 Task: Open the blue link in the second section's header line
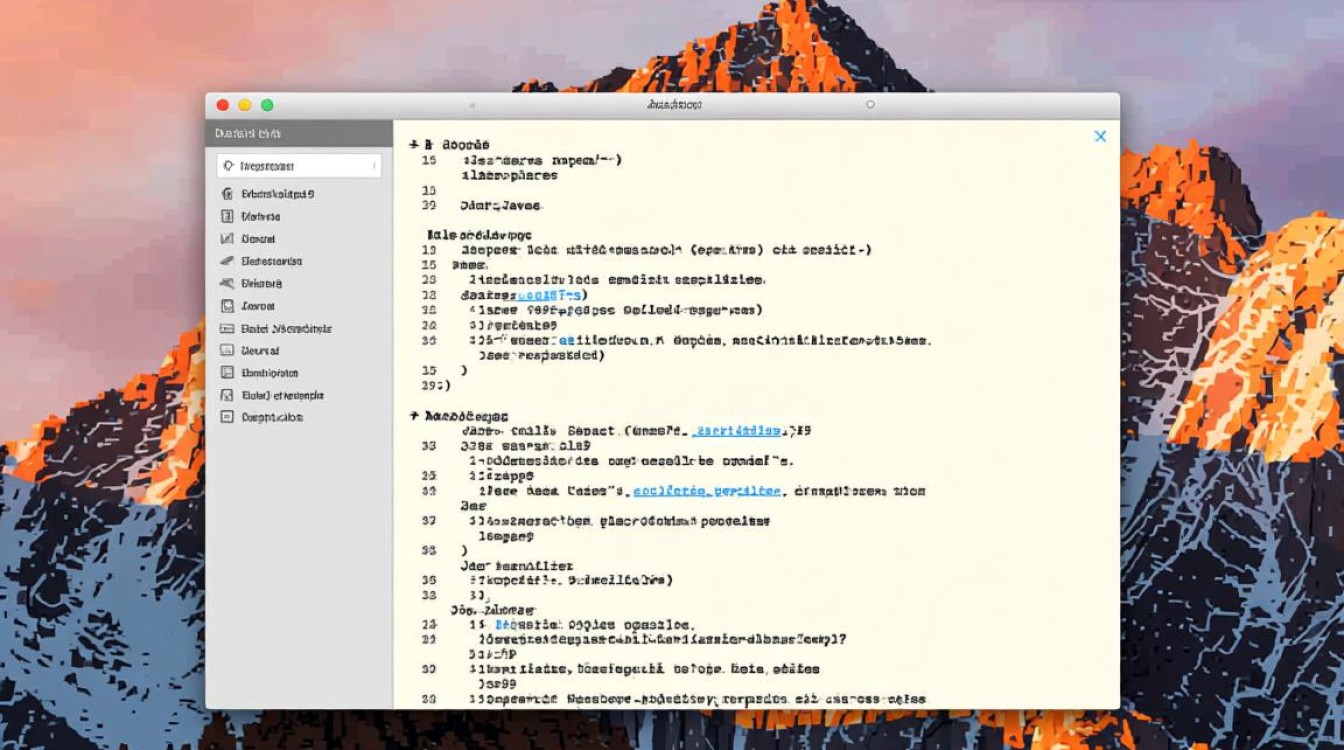[x=738, y=431]
